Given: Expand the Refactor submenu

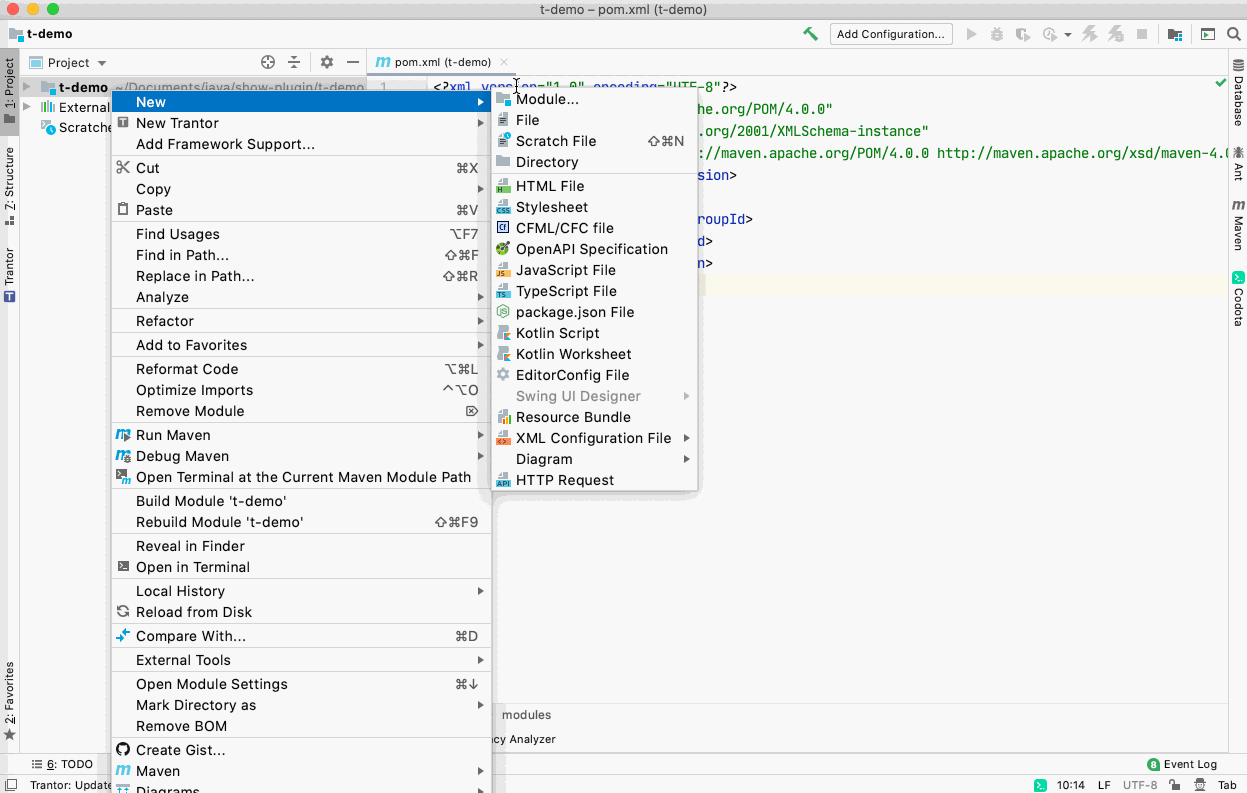Looking at the screenshot, I should pyautogui.click(x=301, y=321).
